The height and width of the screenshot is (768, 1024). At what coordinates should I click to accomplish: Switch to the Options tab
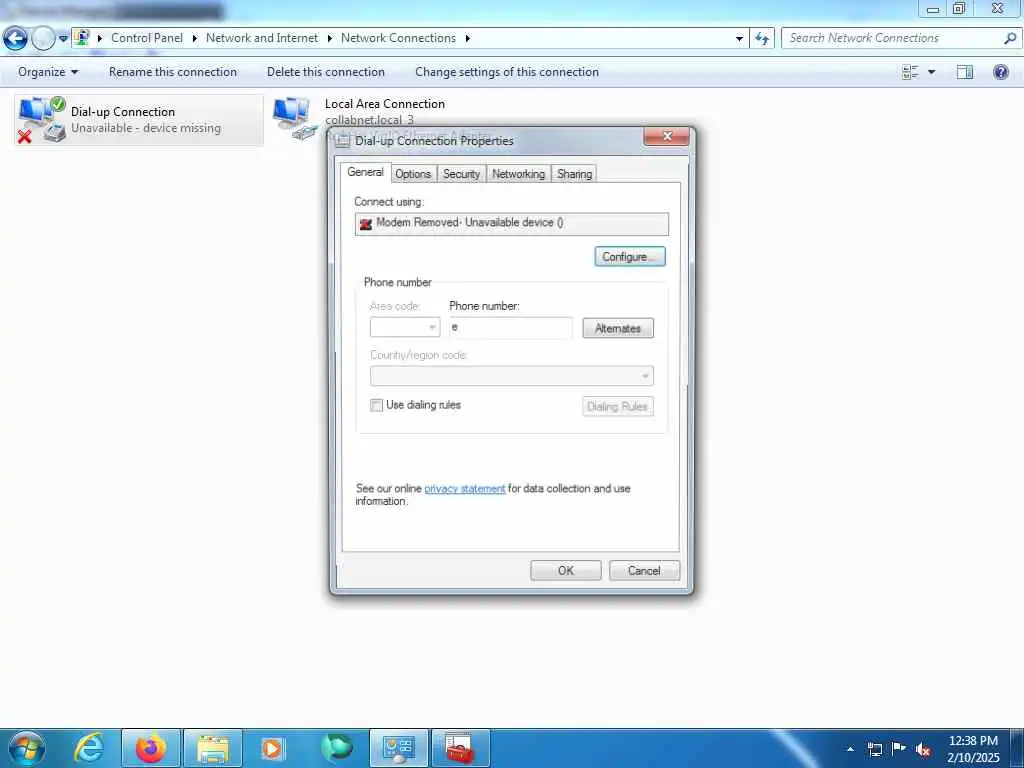[413, 174]
